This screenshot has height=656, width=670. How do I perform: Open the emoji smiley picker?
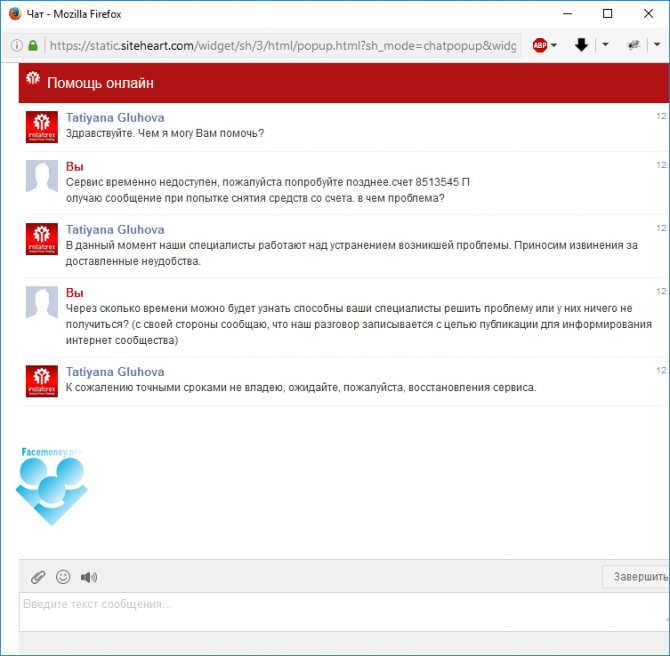coord(63,577)
